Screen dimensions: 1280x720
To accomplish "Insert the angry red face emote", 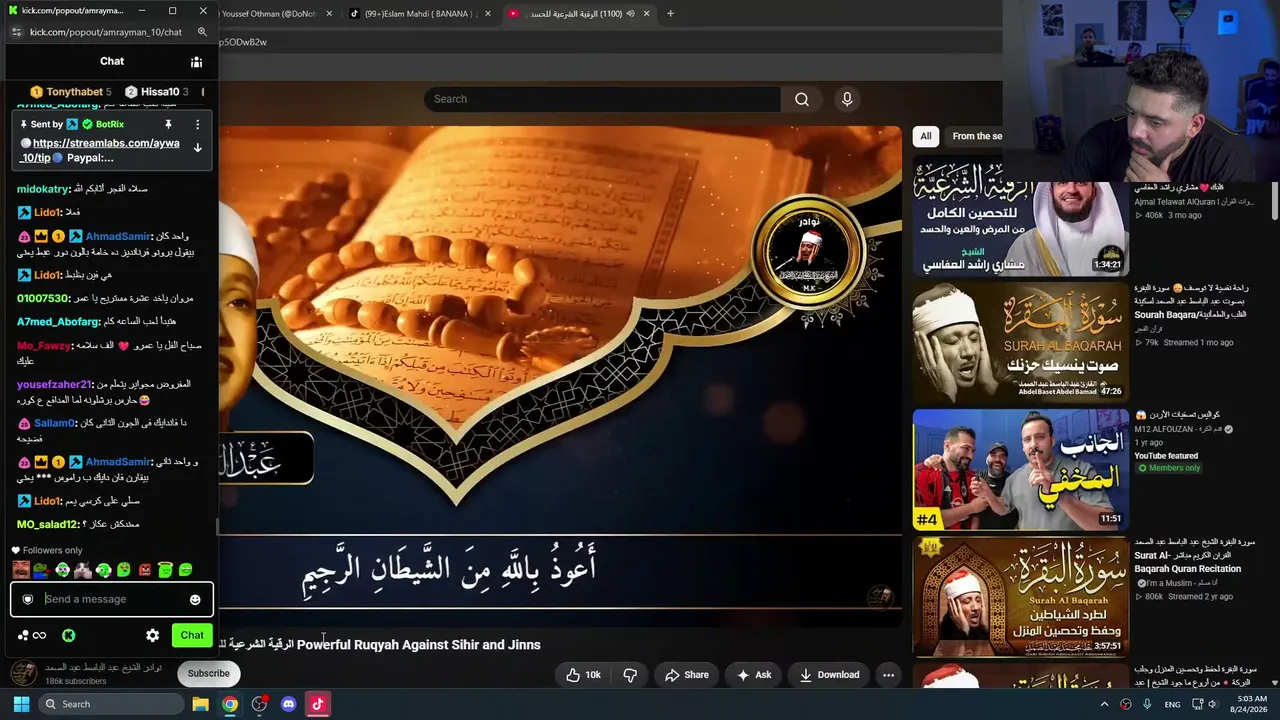I will (x=145, y=570).
